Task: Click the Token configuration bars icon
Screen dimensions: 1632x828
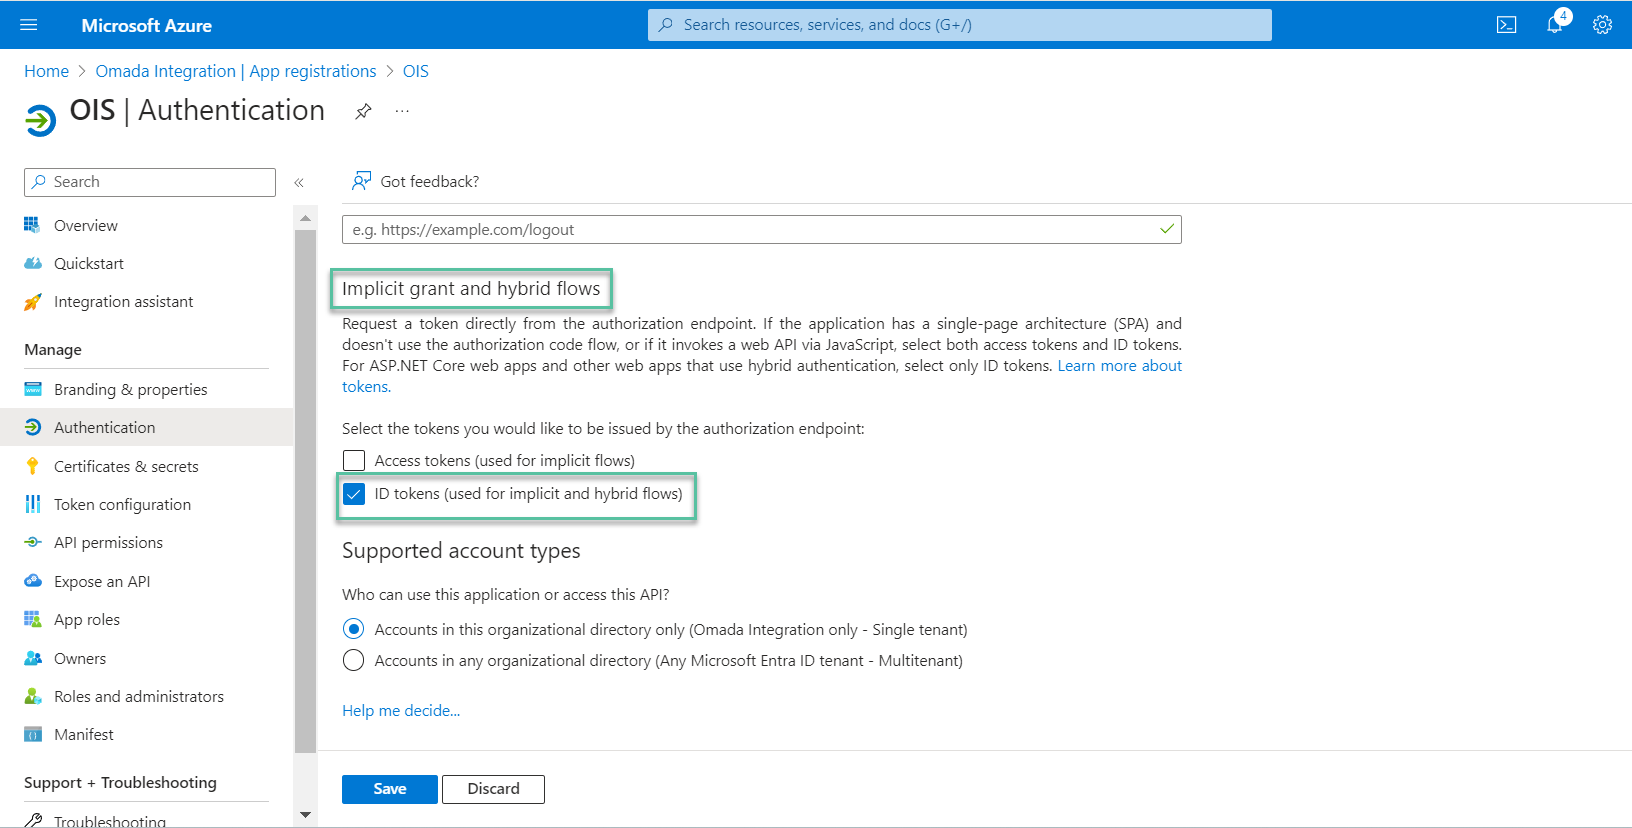Action: pyautogui.click(x=33, y=504)
